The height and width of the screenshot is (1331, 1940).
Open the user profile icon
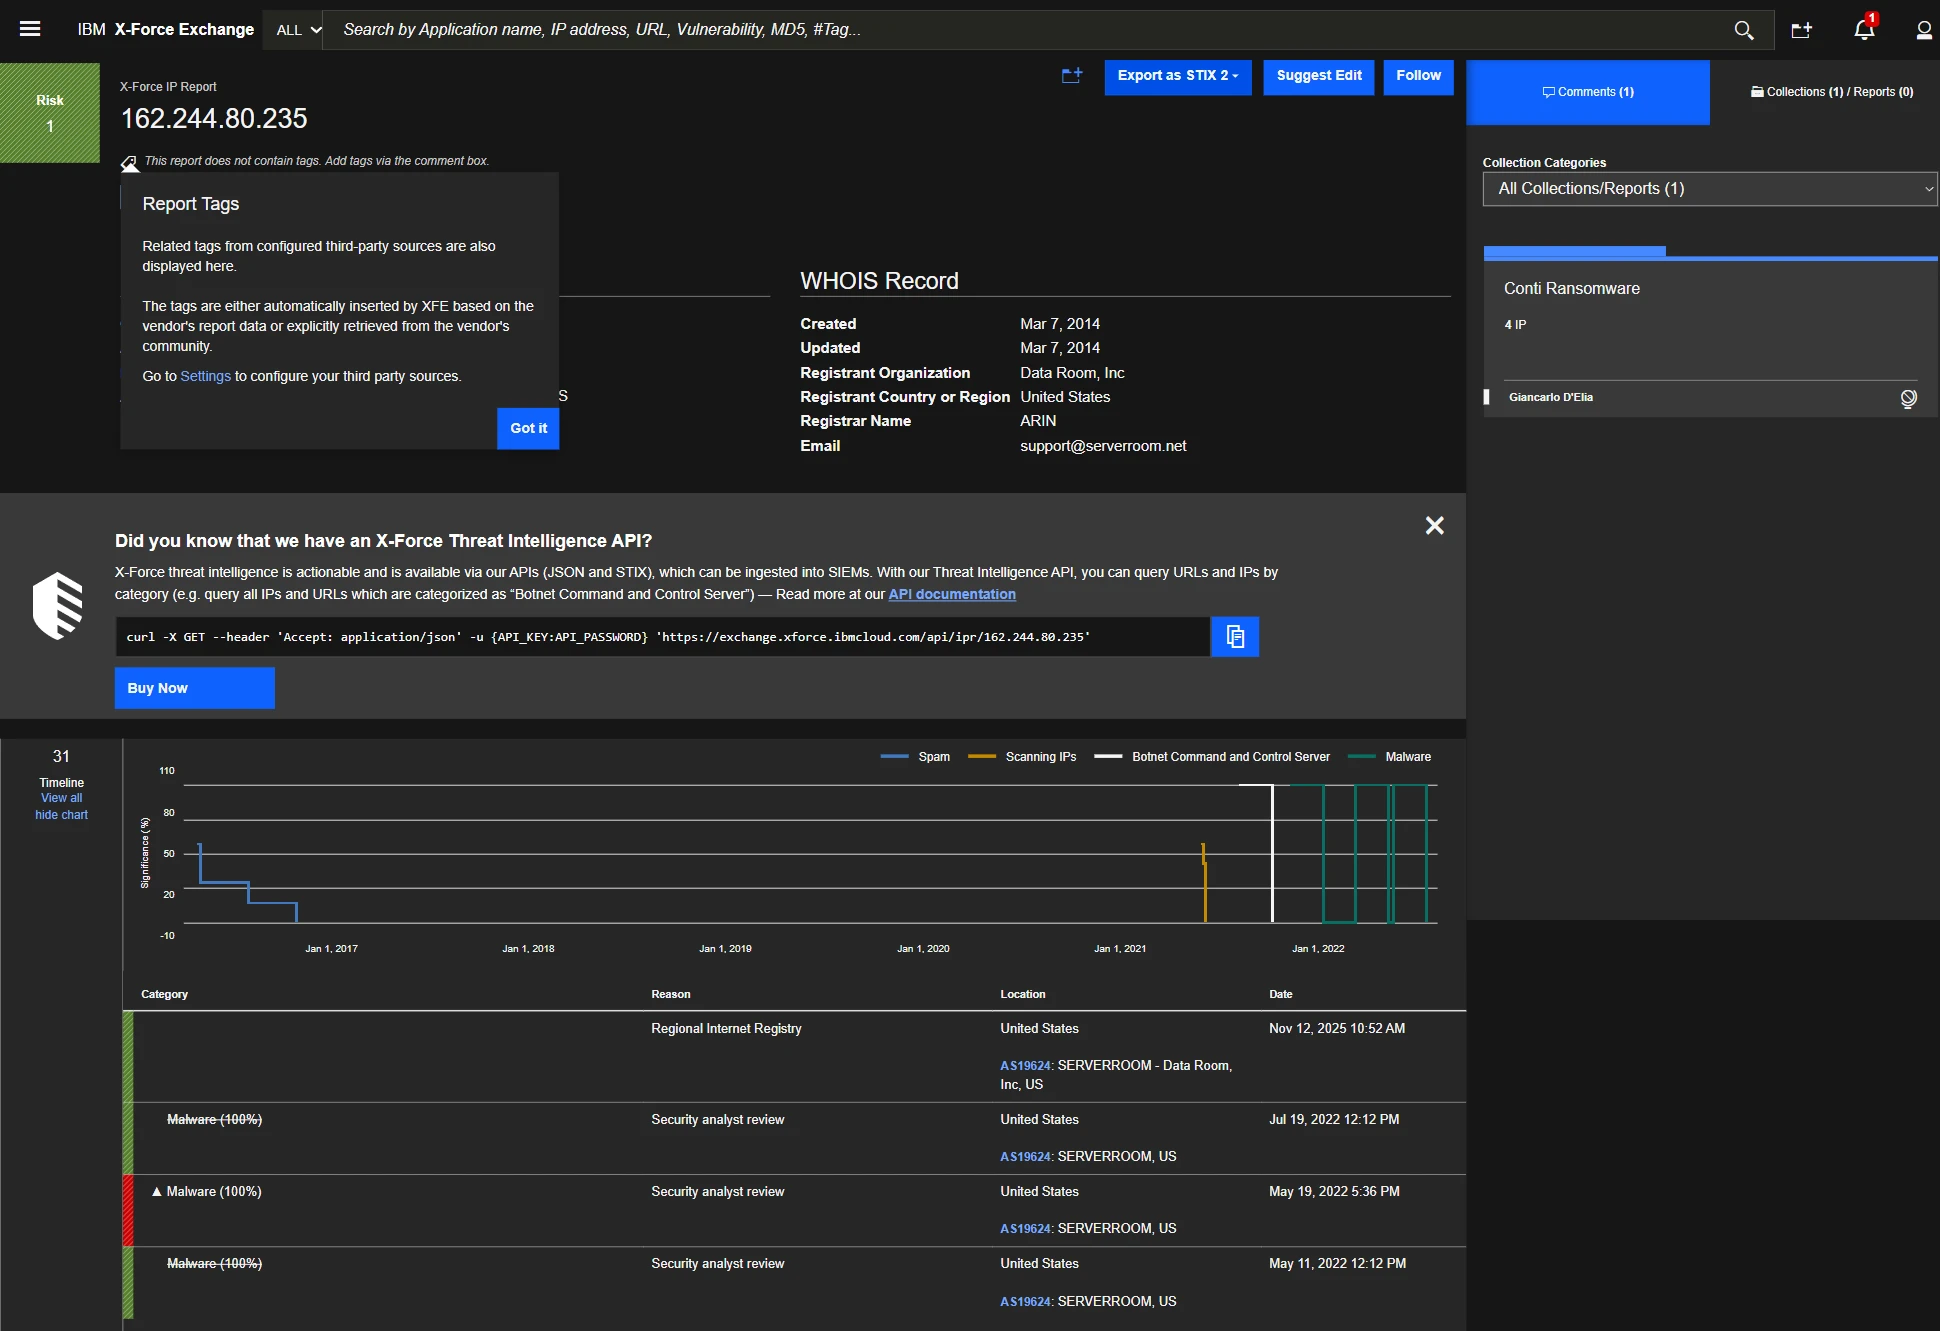(x=1923, y=30)
